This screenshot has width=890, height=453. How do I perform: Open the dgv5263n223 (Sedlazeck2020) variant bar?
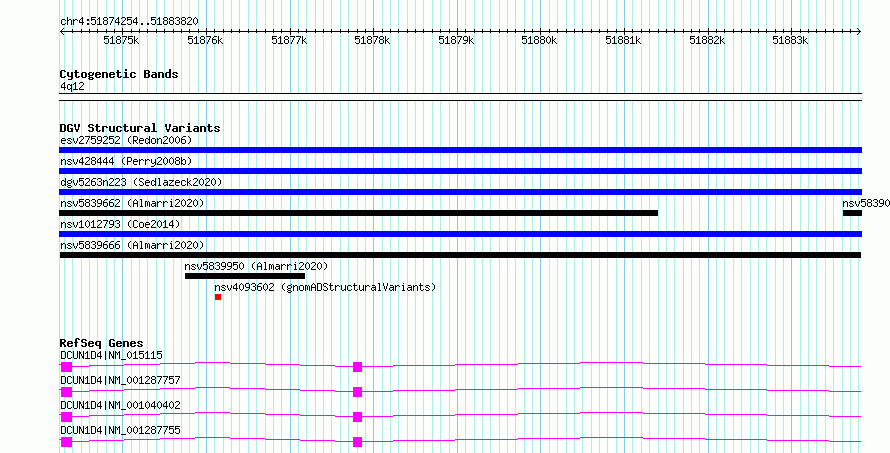coord(460,192)
